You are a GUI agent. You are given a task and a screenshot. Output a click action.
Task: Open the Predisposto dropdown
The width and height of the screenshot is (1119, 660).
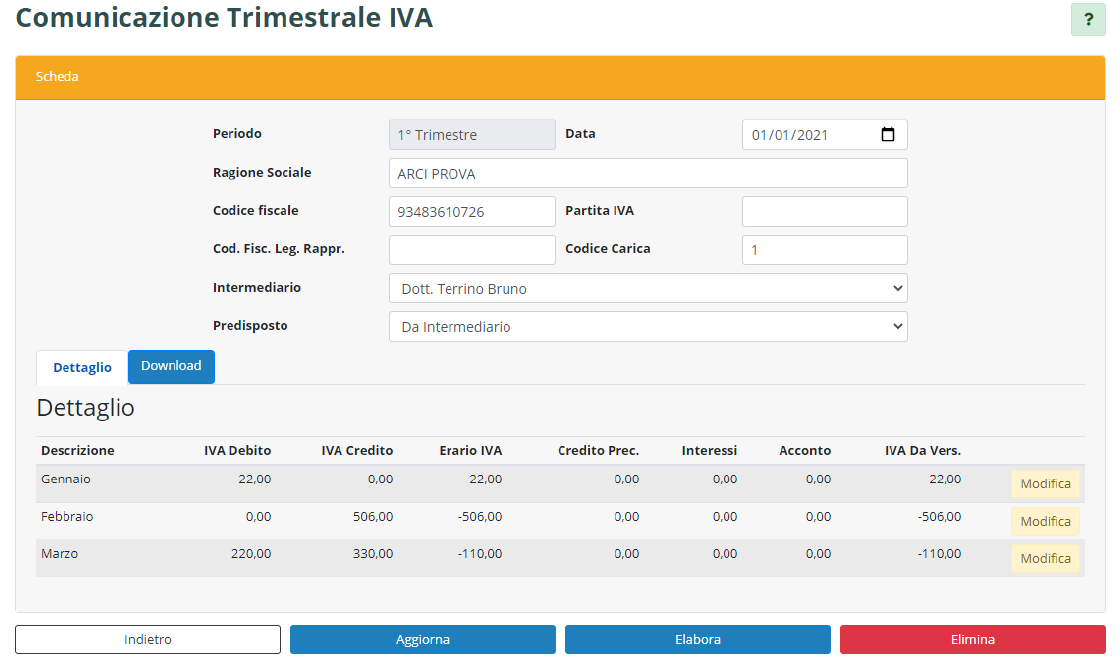click(x=647, y=327)
